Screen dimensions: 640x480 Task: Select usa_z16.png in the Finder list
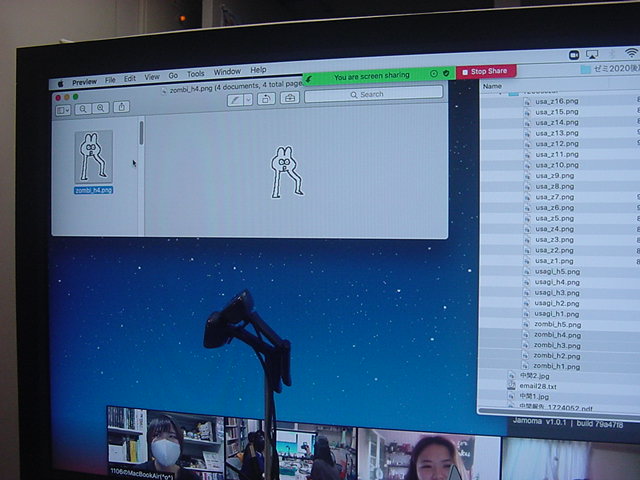(557, 101)
